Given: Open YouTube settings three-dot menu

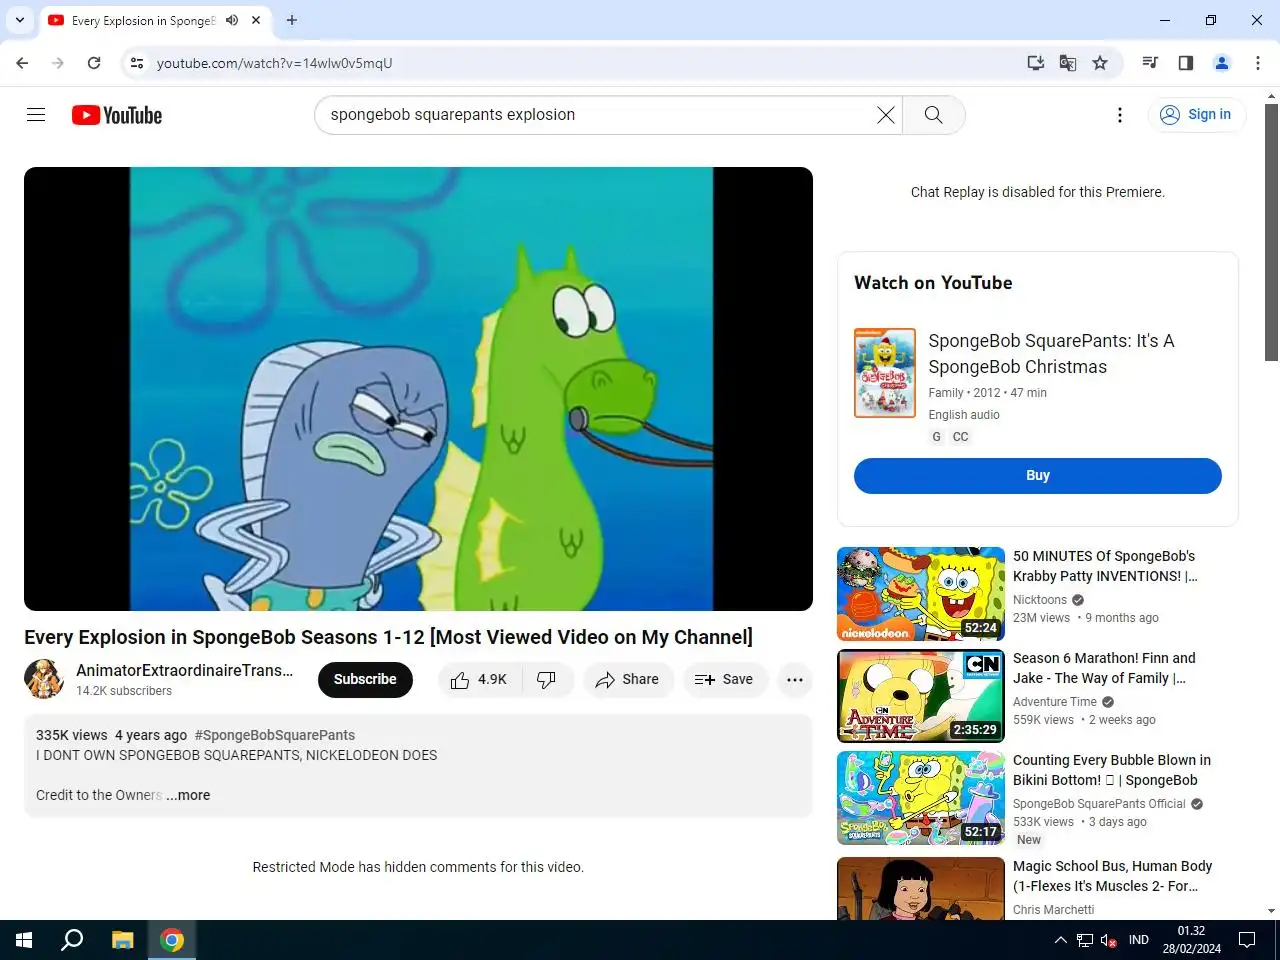Looking at the screenshot, I should (x=1119, y=115).
